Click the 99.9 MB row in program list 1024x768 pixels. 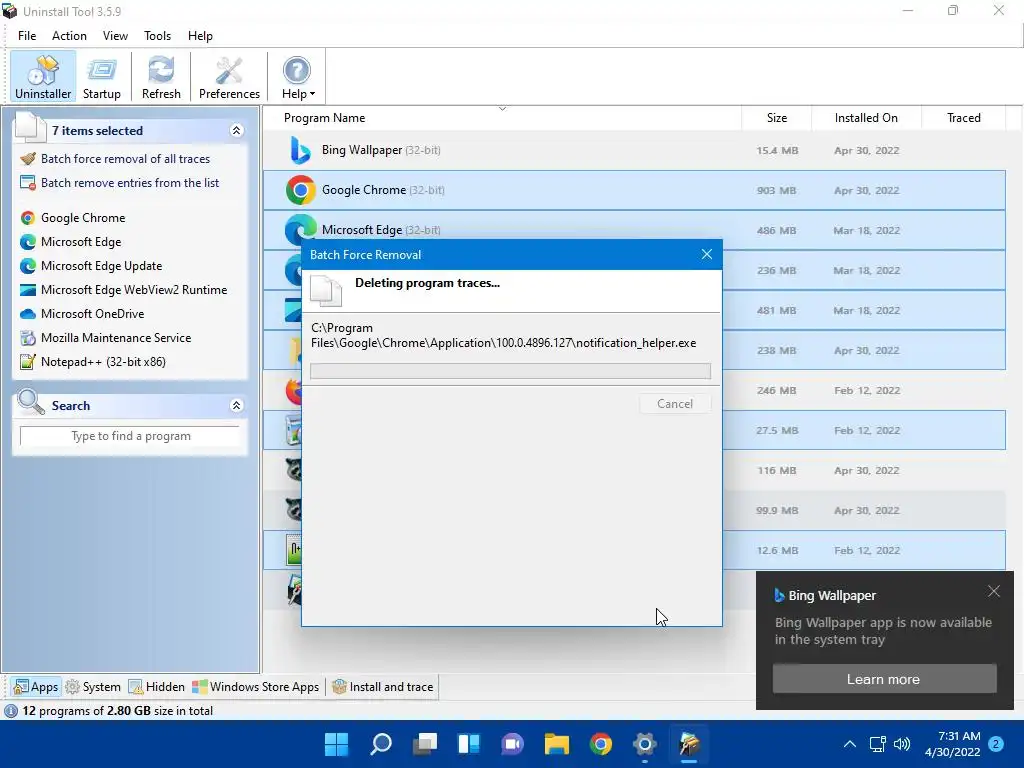click(634, 510)
